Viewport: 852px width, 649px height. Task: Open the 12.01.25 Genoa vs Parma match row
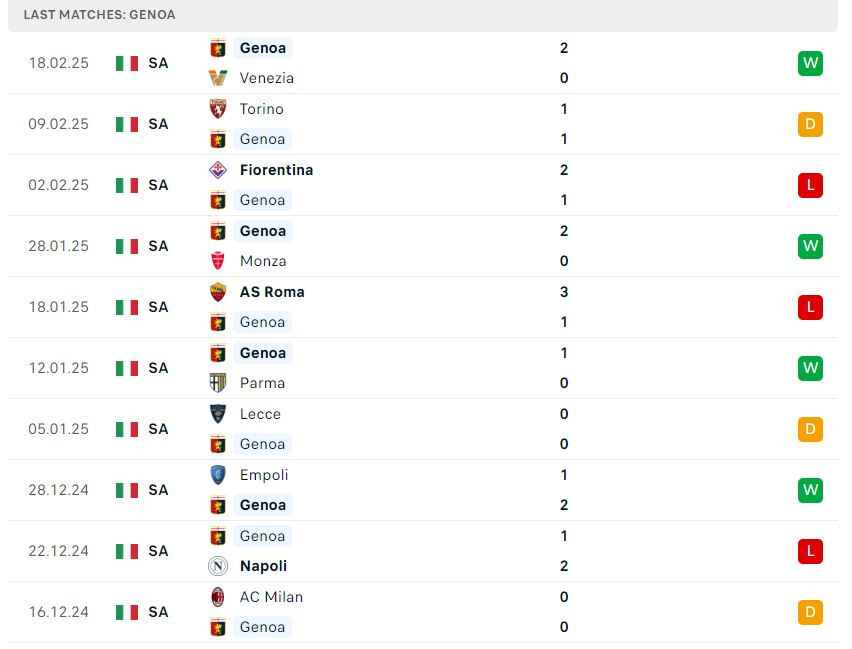(x=423, y=368)
